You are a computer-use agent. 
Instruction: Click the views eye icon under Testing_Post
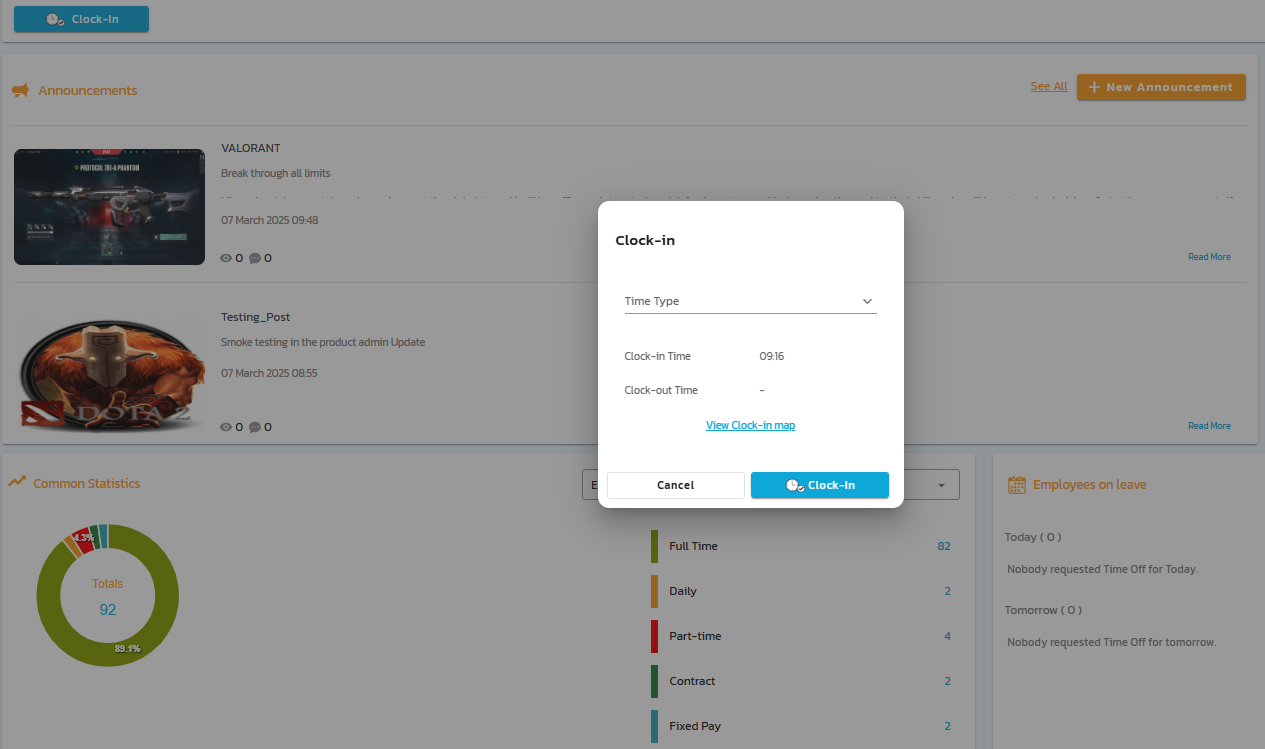(226, 427)
